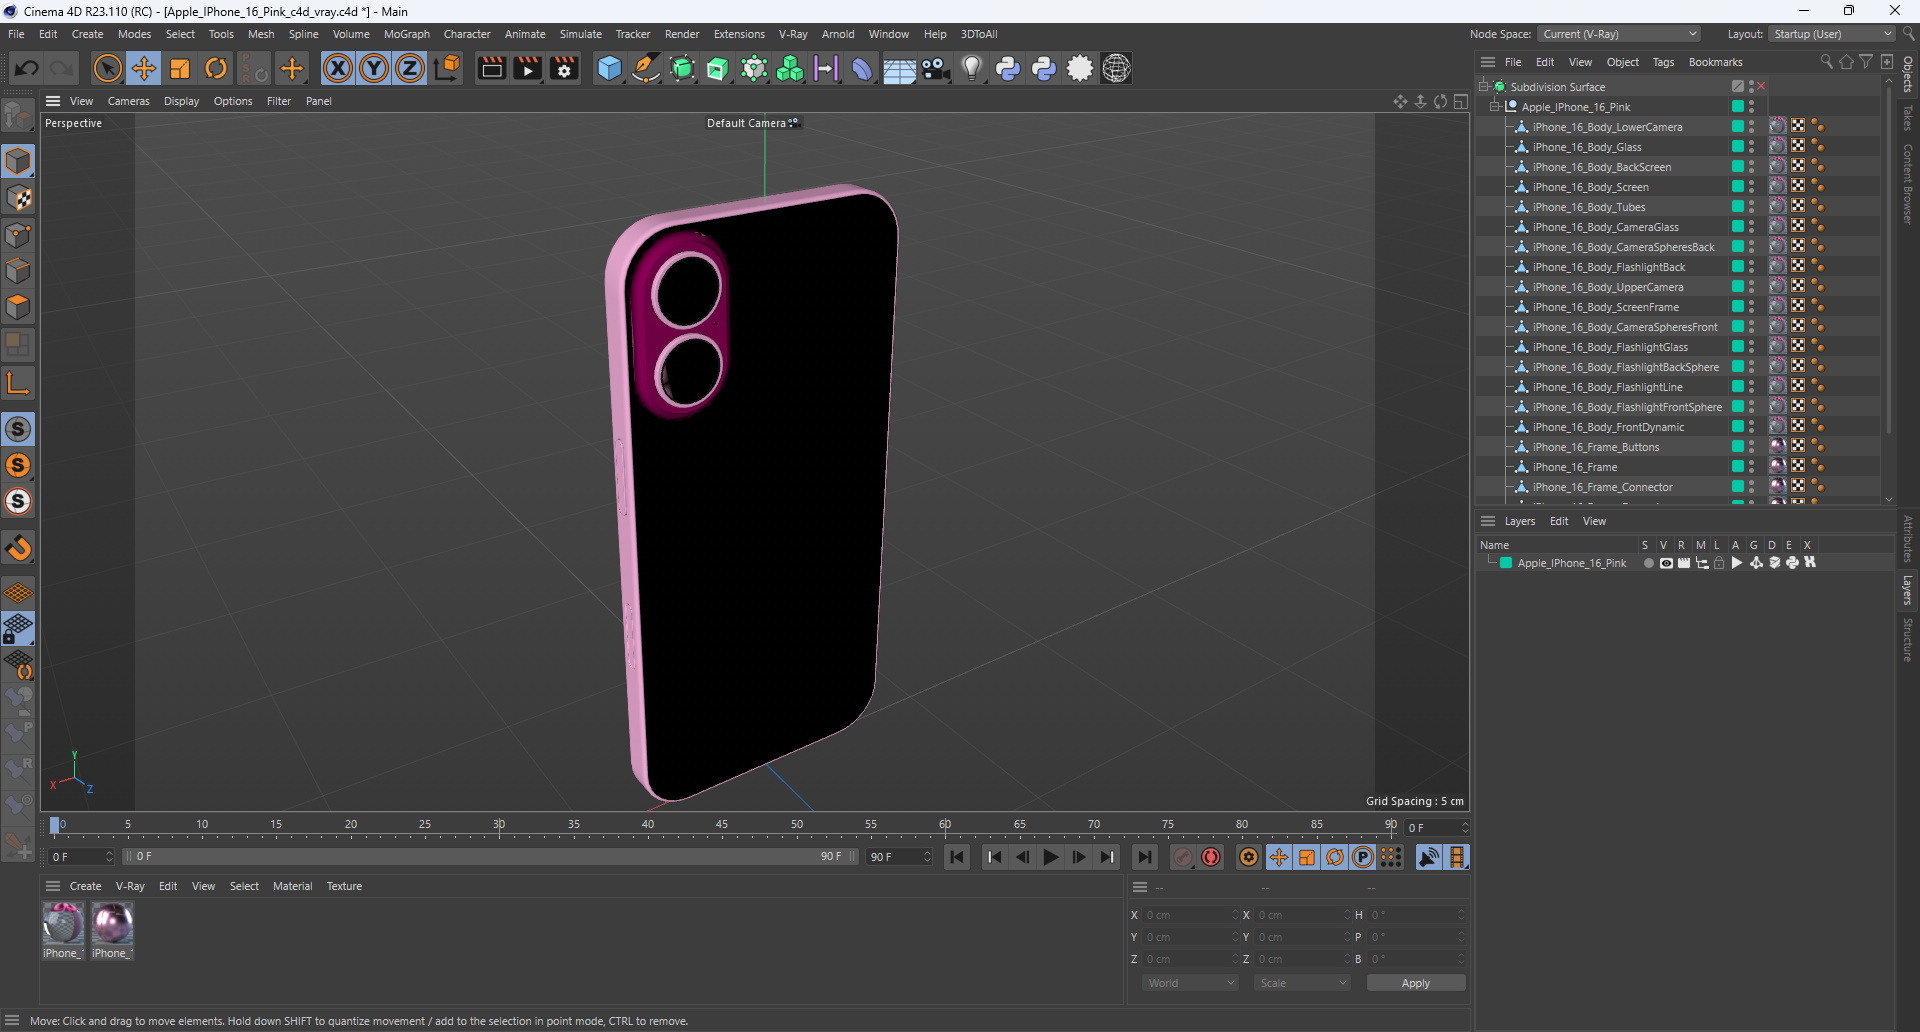Viewport: 1920px width, 1032px height.
Task: Open Material Manager Texture menu
Action: [x=344, y=886]
